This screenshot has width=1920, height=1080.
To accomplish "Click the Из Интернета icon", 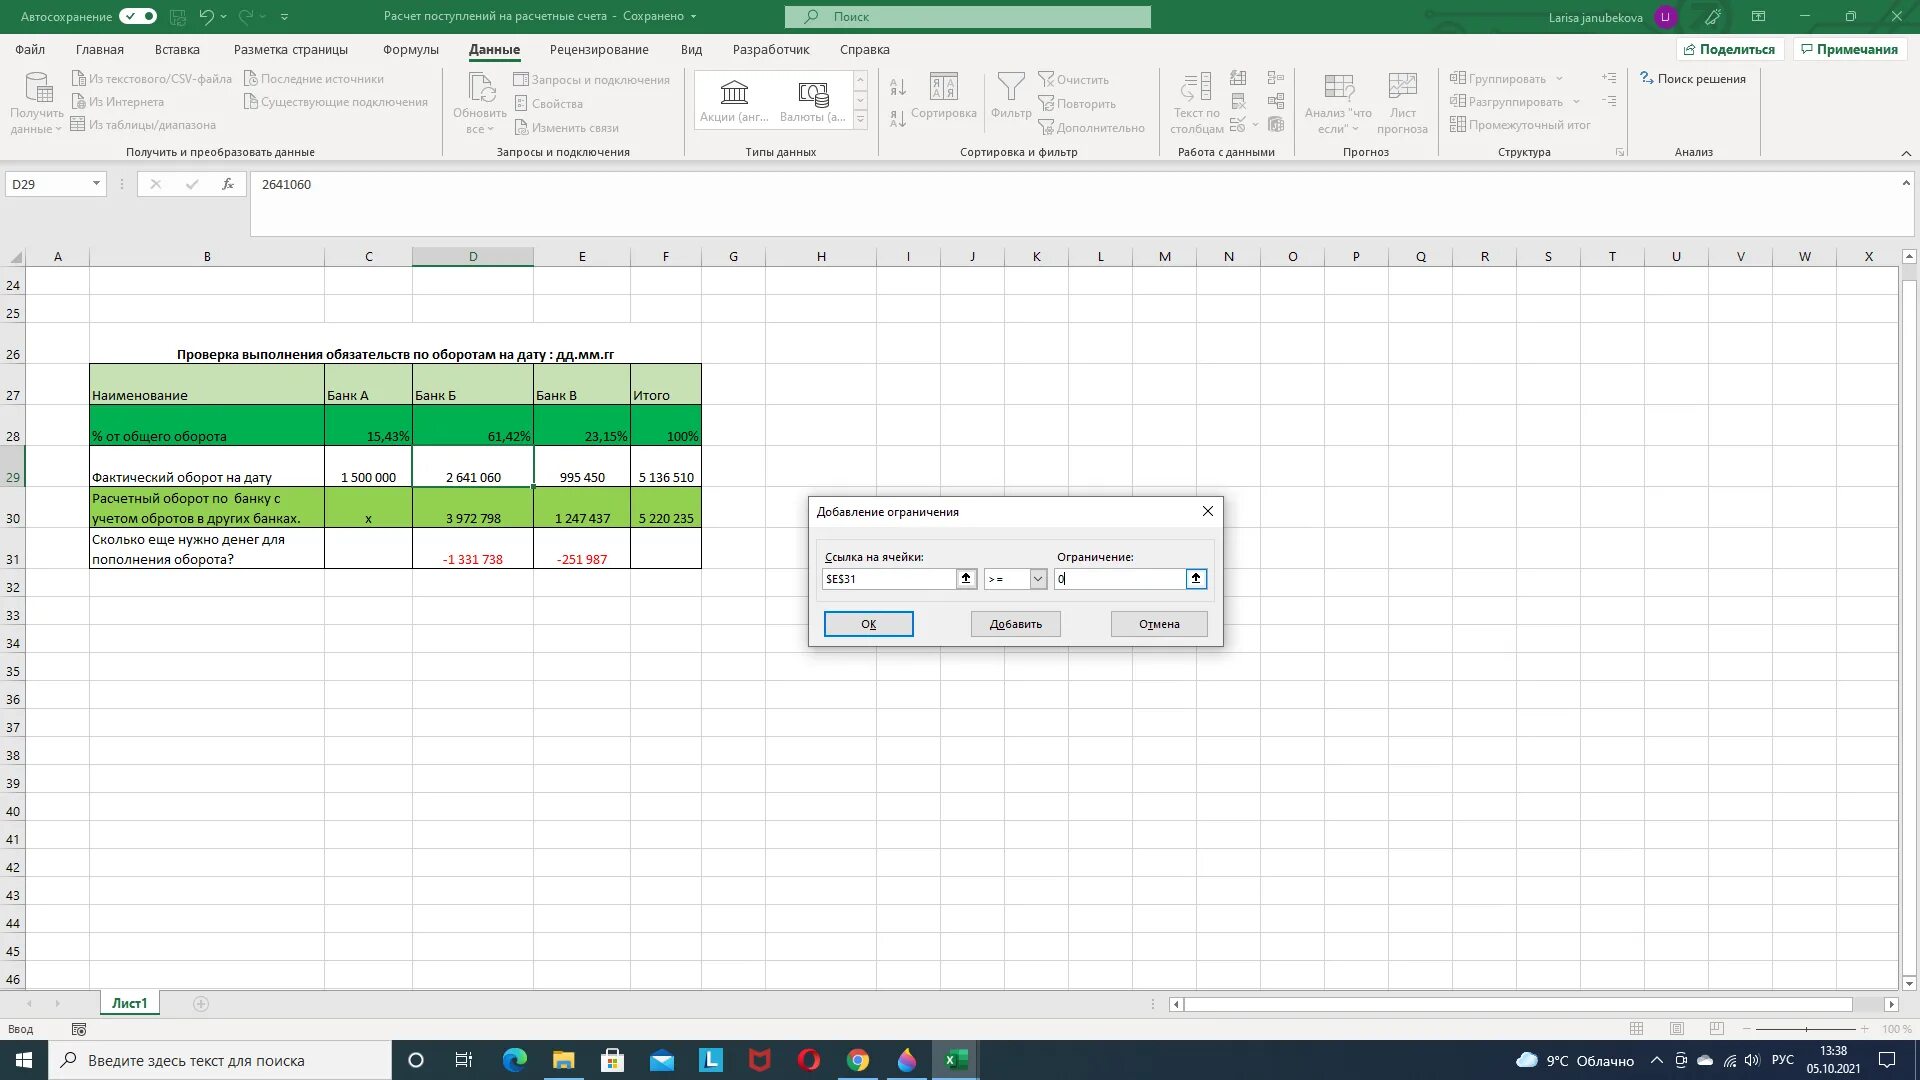I will [x=79, y=101].
